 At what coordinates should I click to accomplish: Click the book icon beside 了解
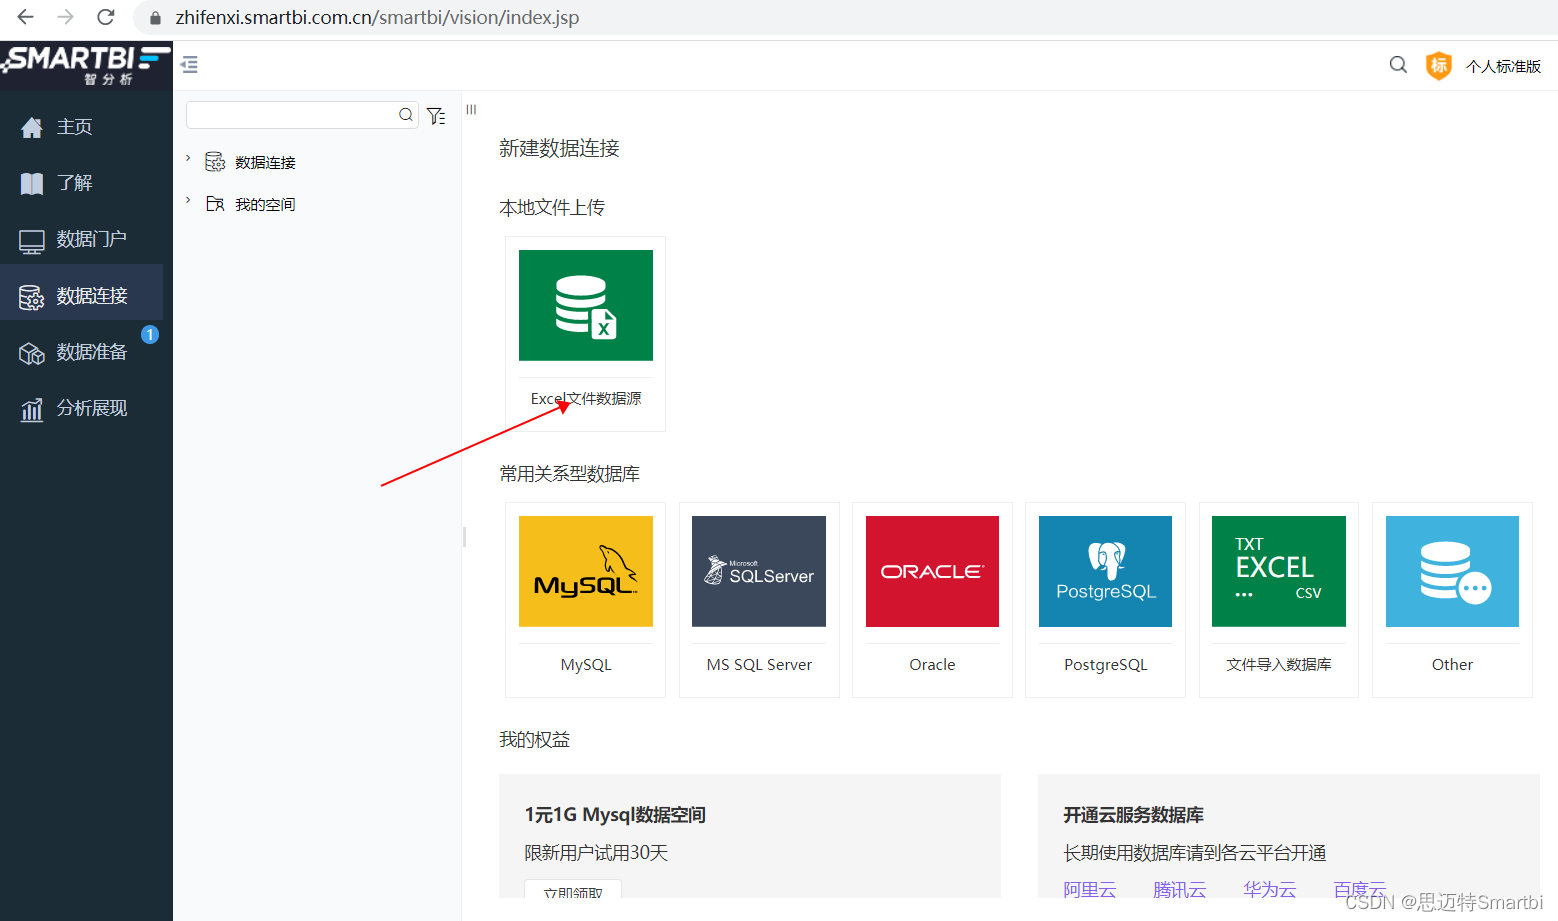pyautogui.click(x=32, y=183)
